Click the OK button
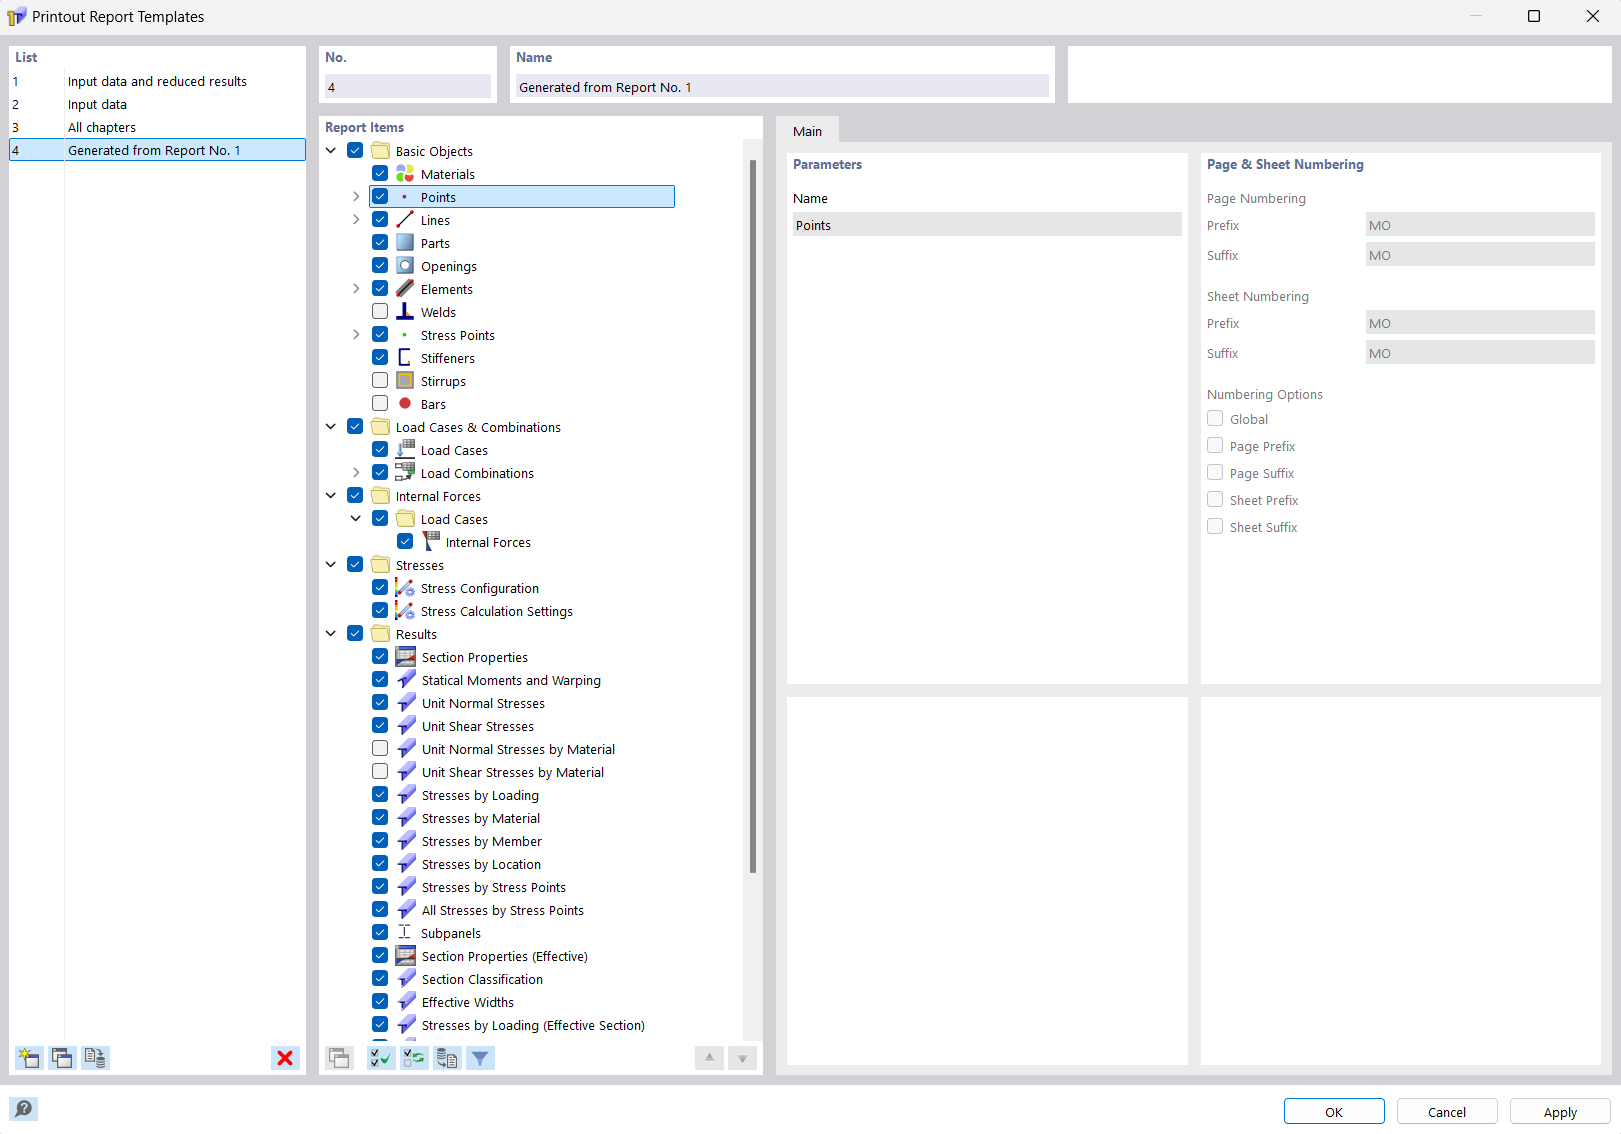Viewport: 1621px width, 1134px height. [x=1334, y=1112]
